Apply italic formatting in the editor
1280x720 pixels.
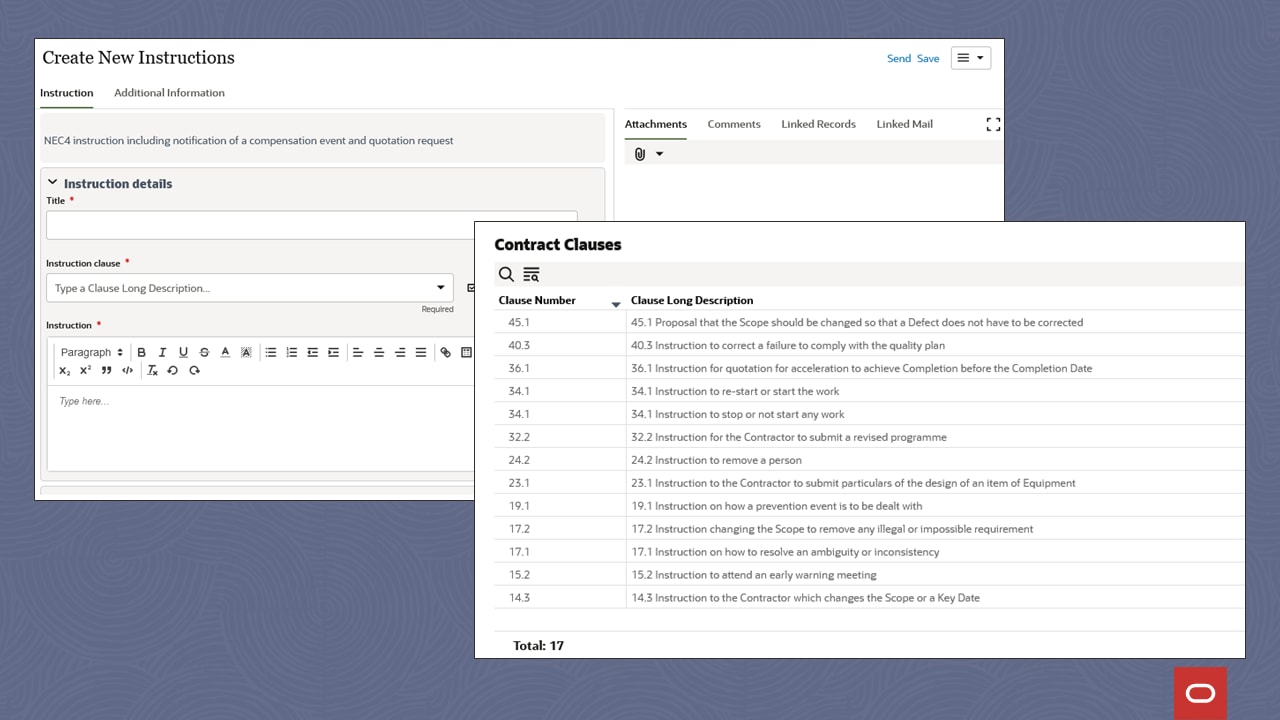click(x=162, y=352)
